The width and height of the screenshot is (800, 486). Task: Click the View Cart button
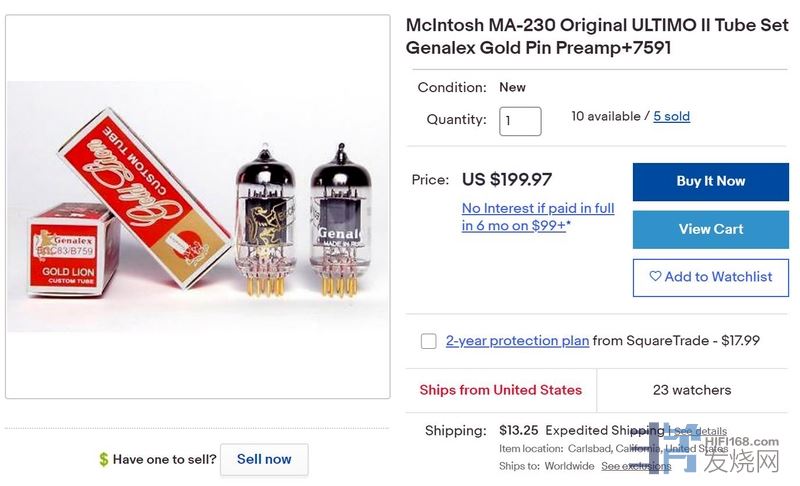click(x=710, y=229)
